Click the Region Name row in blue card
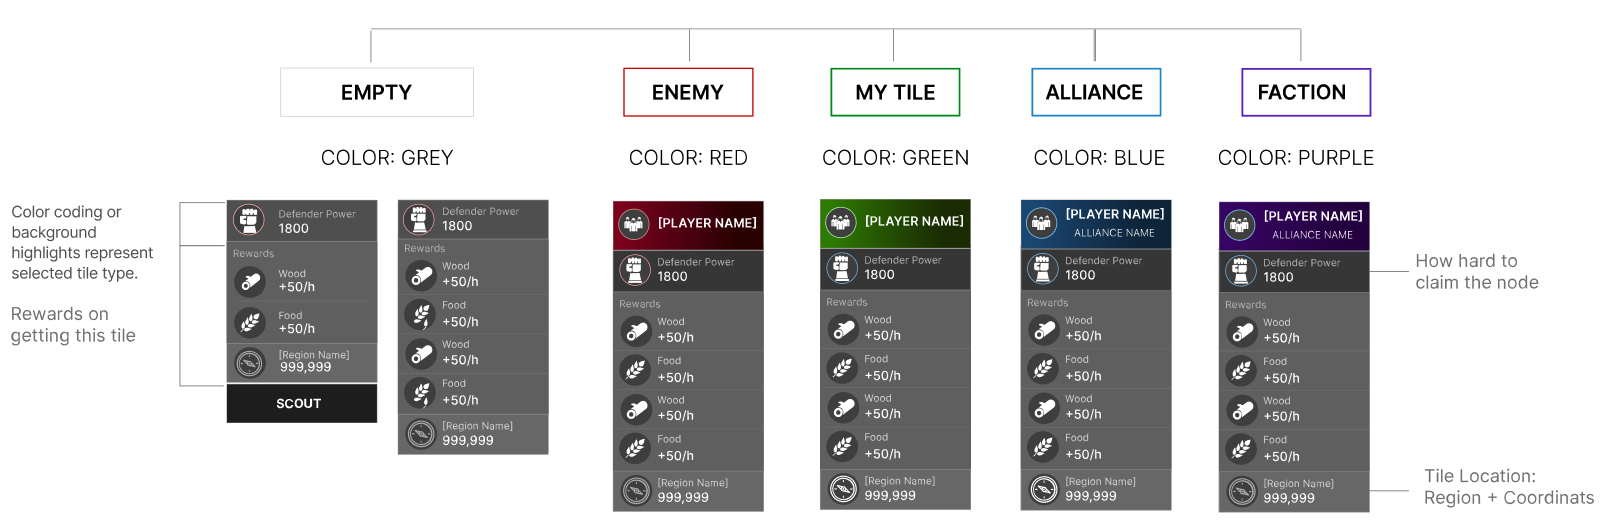Viewport: 1603px width, 521px height. pos(1096,489)
